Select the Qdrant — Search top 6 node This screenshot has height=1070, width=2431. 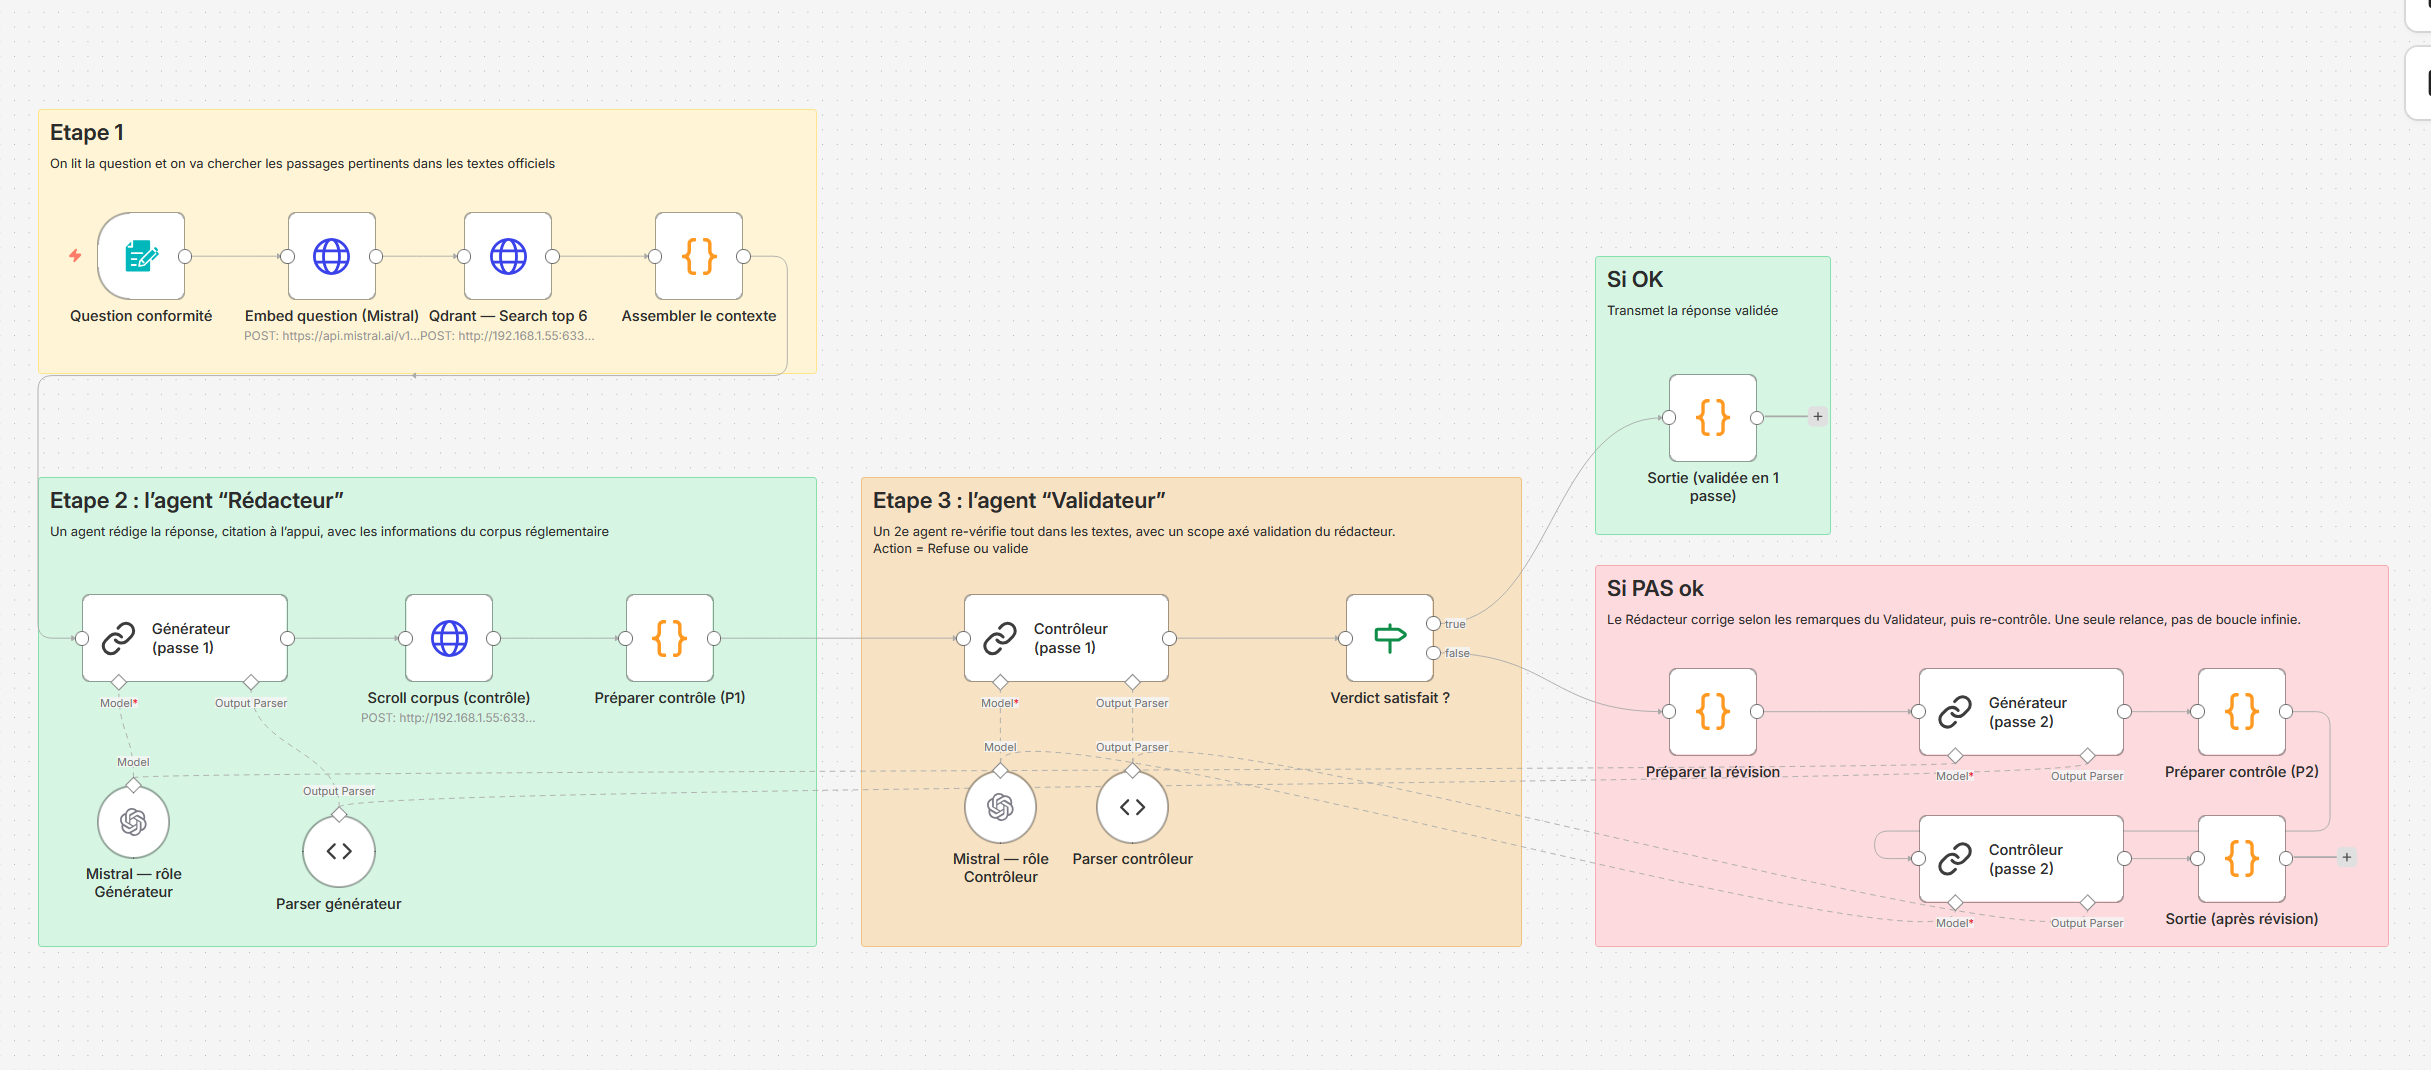pos(508,256)
